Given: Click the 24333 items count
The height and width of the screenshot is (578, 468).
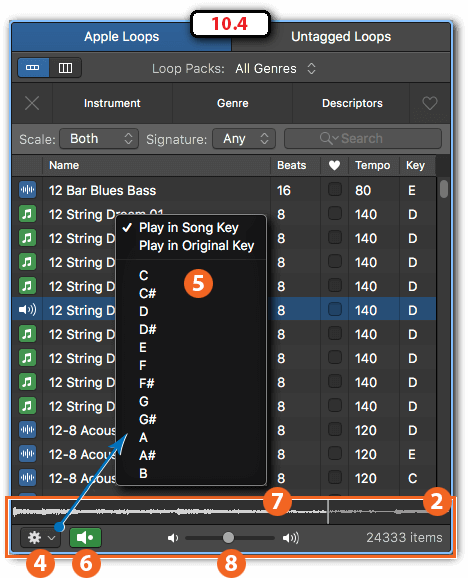Looking at the screenshot, I should pyautogui.click(x=404, y=538).
